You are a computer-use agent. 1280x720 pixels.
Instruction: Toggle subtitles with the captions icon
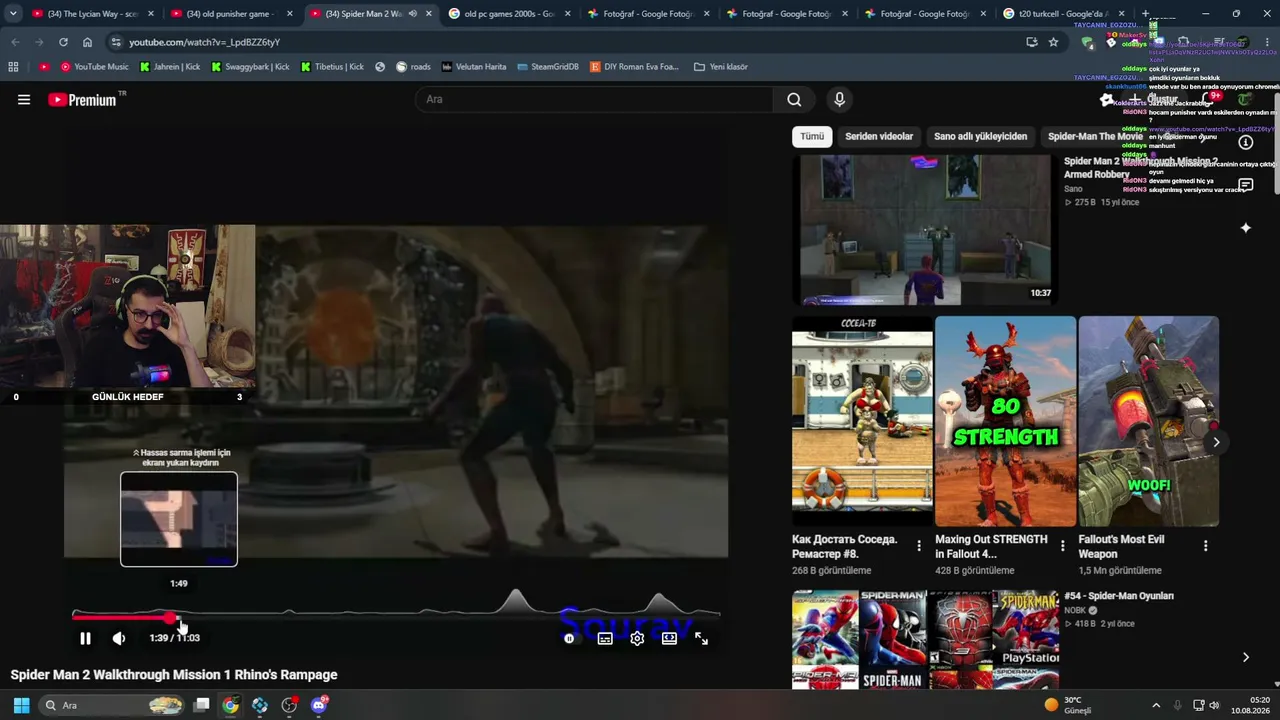(605, 638)
